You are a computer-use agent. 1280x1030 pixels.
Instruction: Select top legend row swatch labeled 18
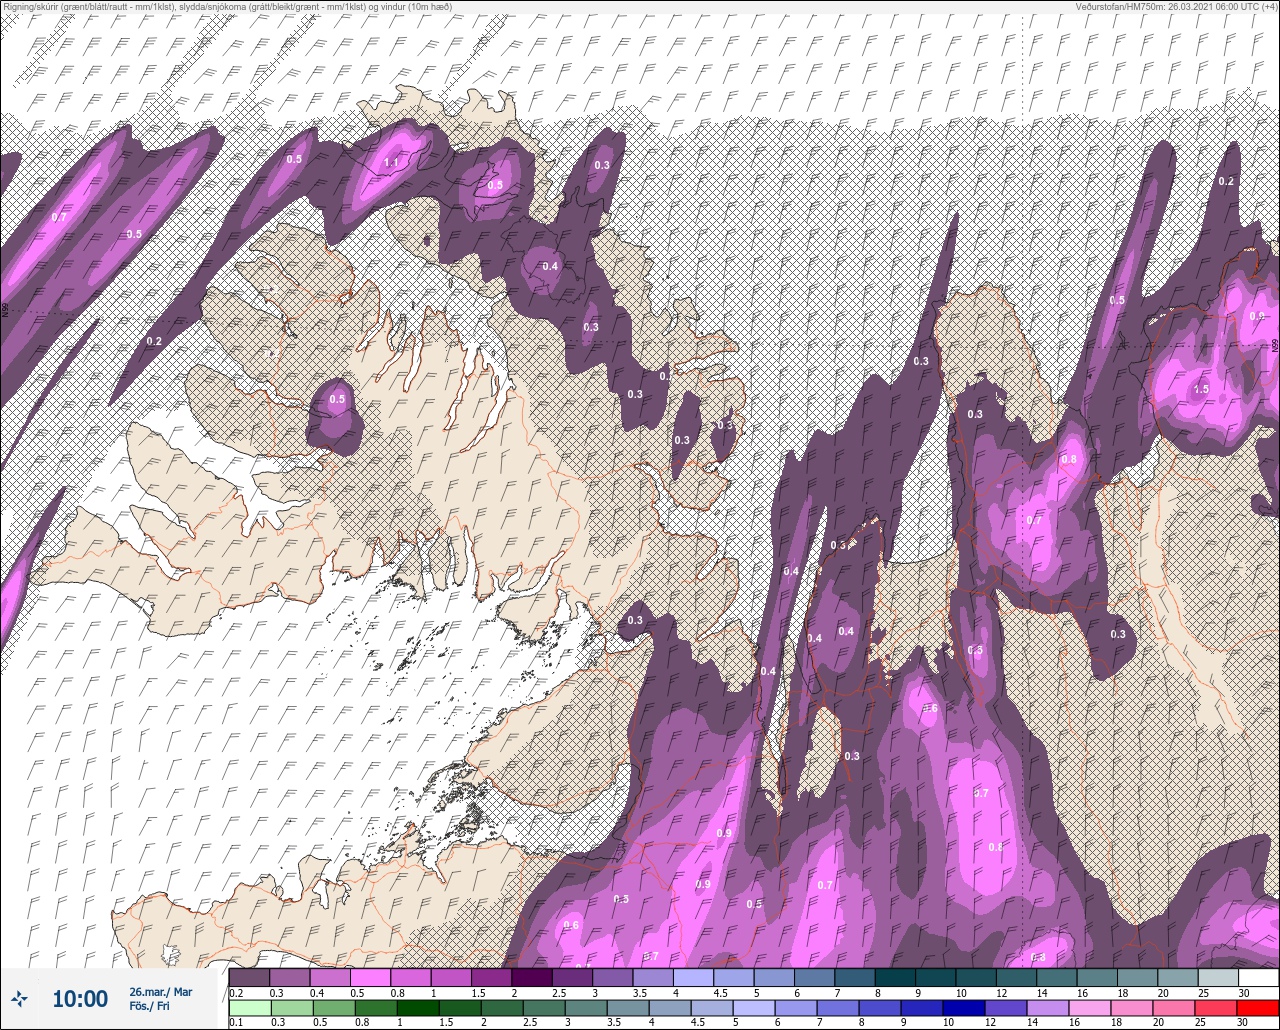(1138, 977)
